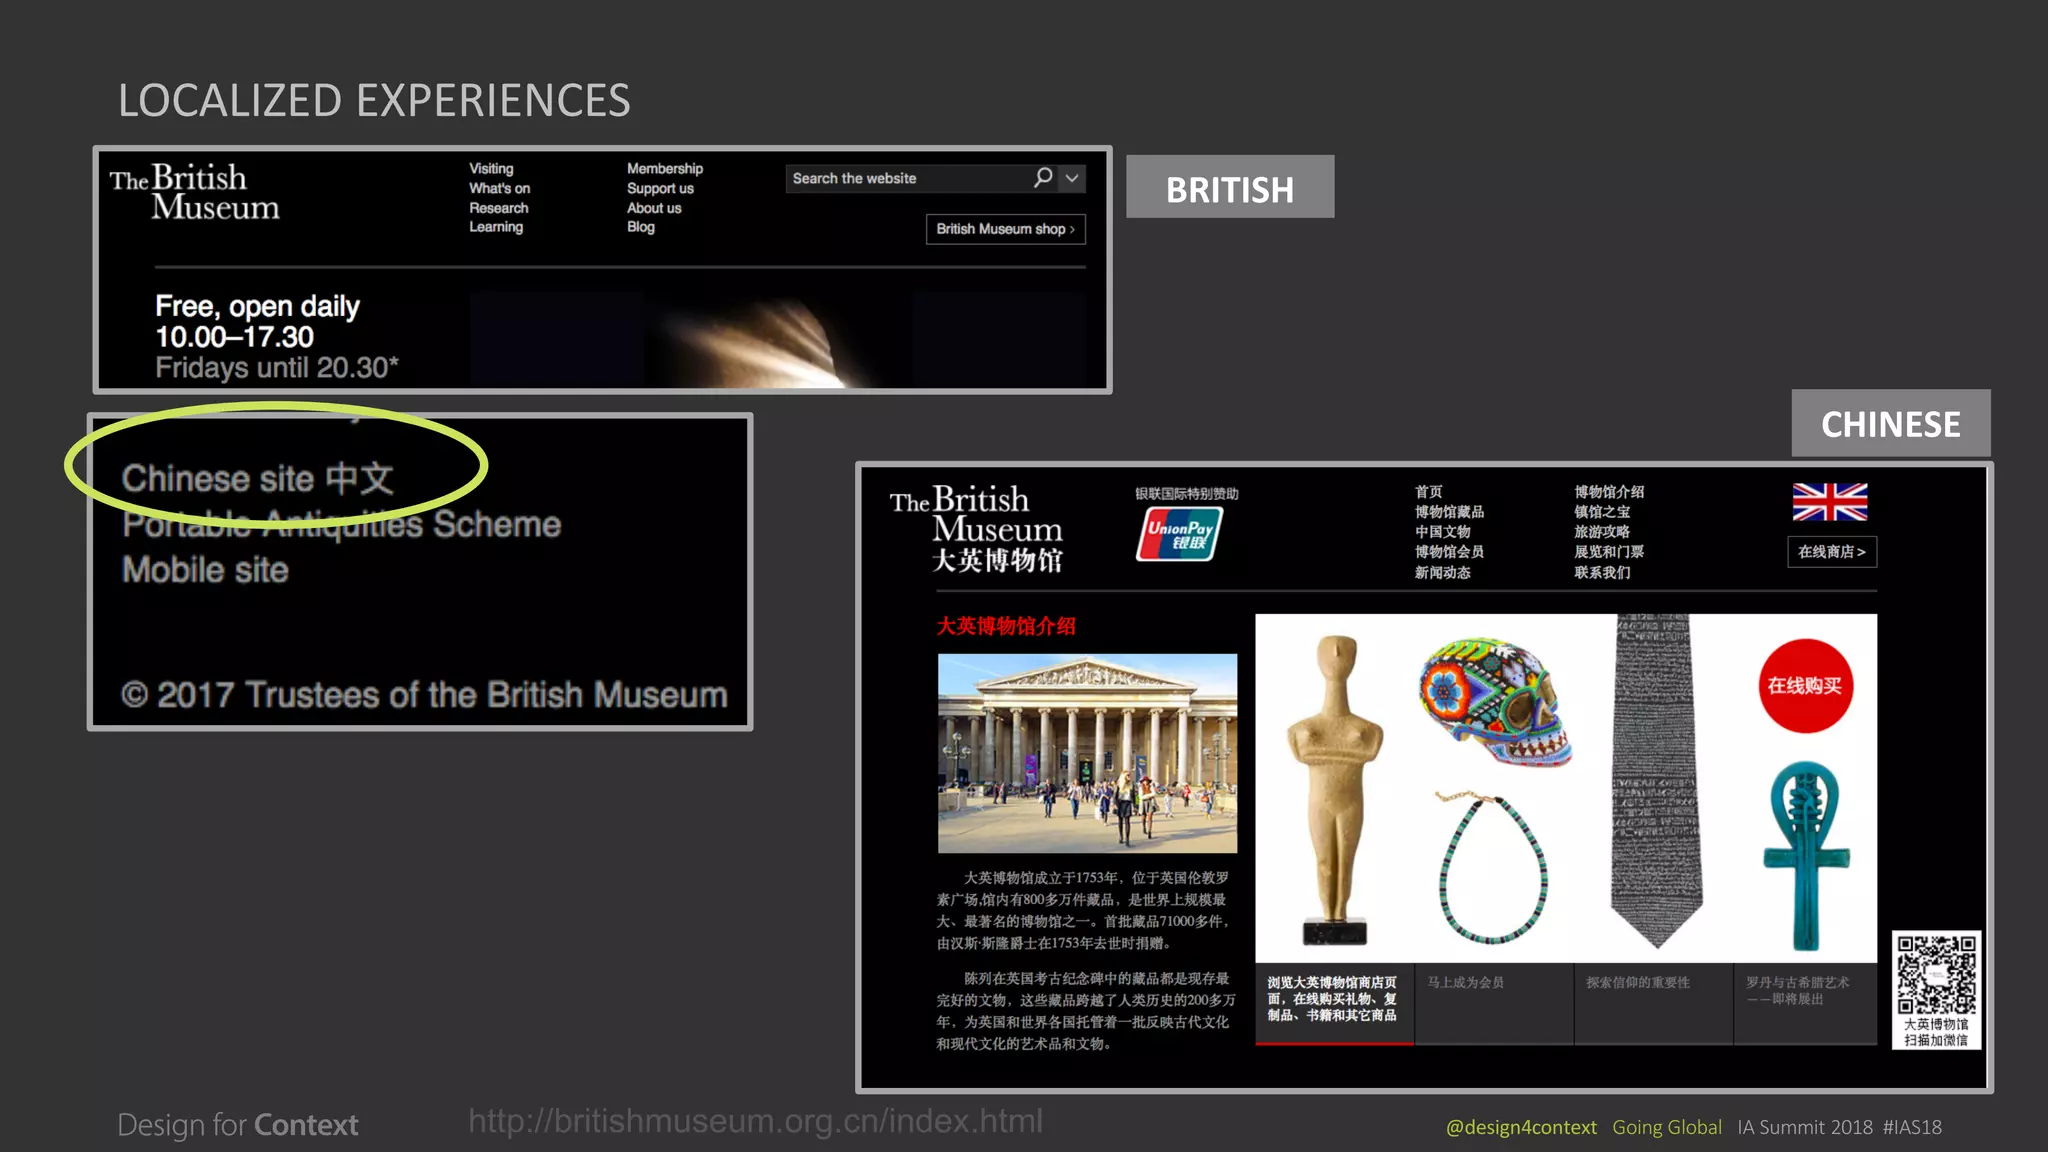Open the 博物馆介绍 menu item
The height and width of the screenshot is (1152, 2048).
coord(1609,492)
